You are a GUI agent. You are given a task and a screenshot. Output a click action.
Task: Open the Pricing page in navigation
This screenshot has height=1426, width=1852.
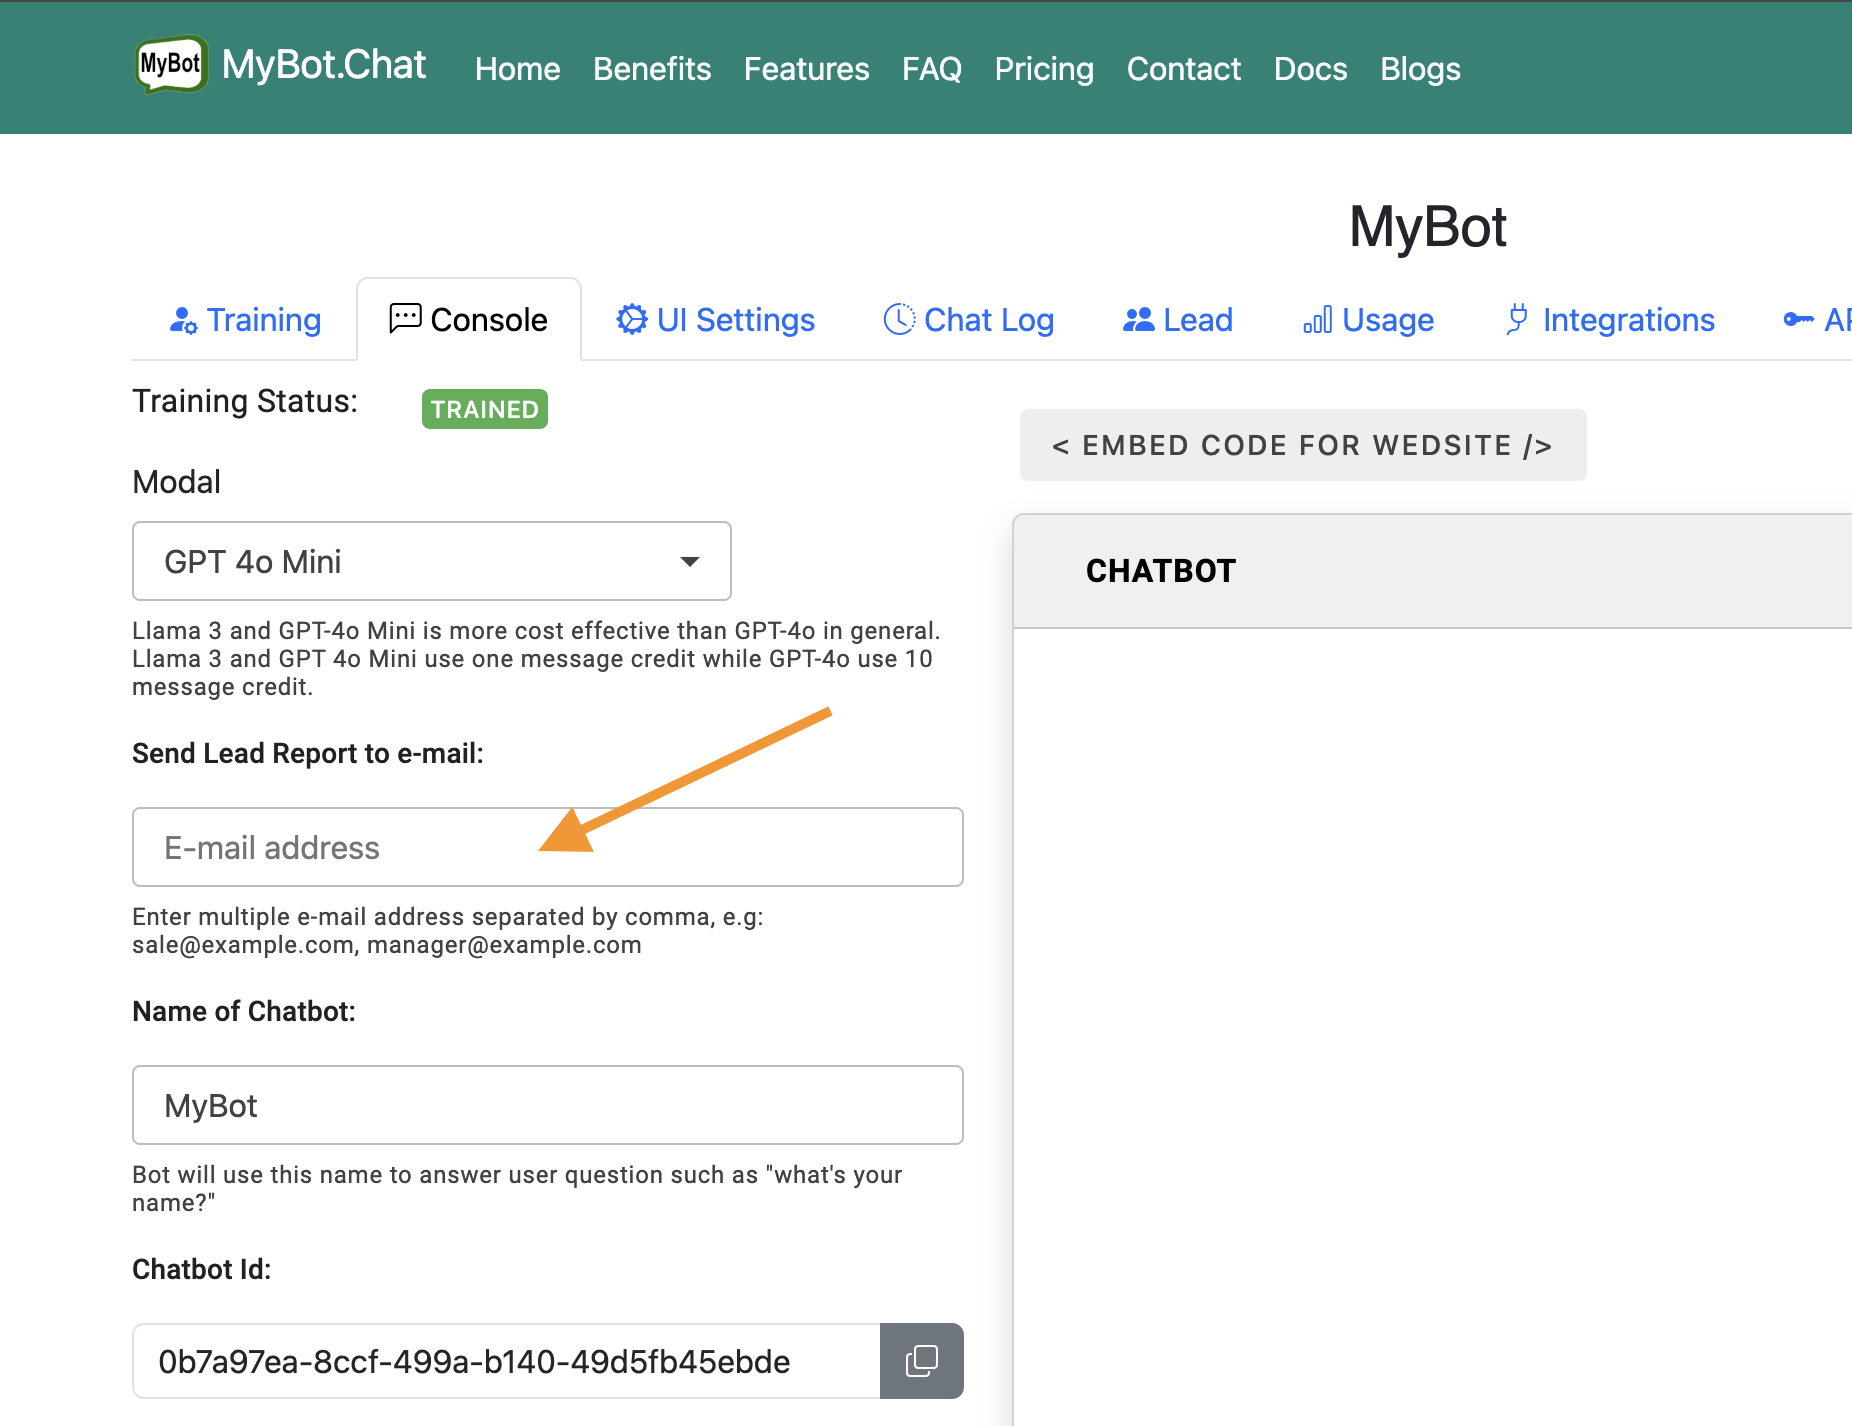pyautogui.click(x=1043, y=69)
